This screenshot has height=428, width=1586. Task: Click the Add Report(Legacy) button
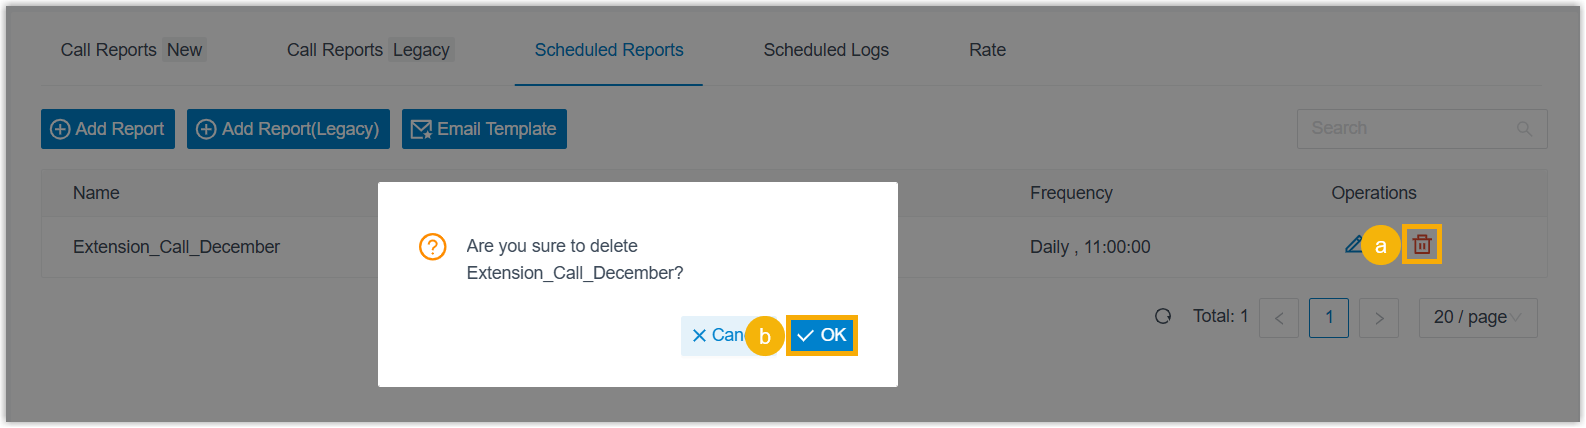[x=288, y=129]
